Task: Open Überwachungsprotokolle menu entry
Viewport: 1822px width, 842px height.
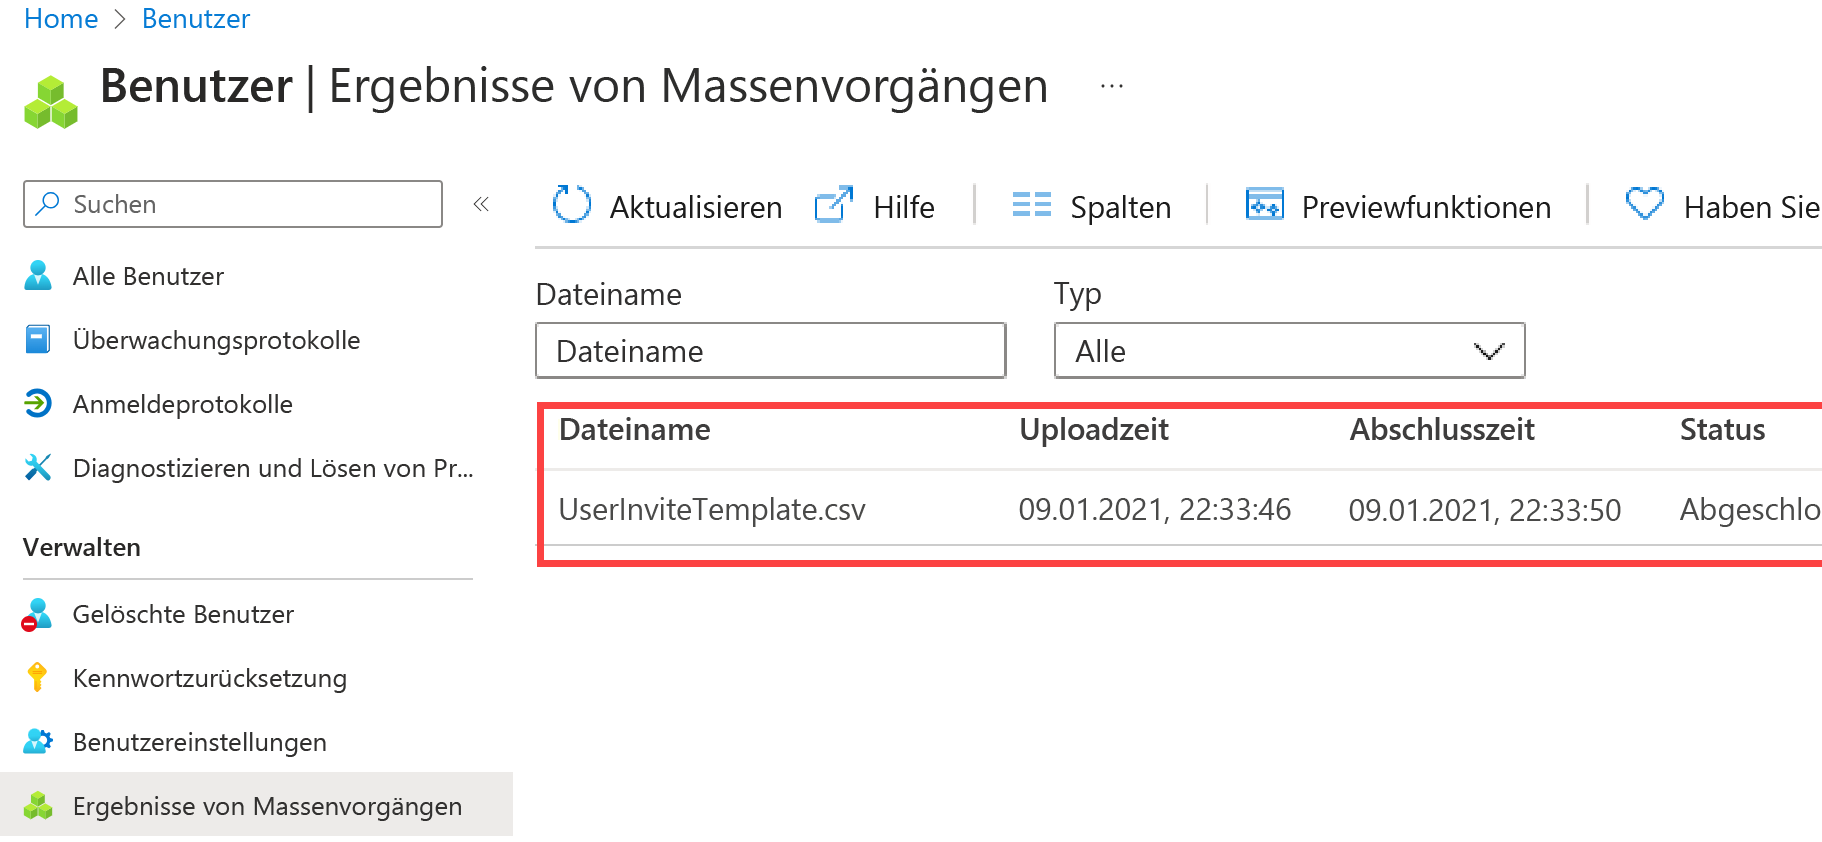Action: click(x=216, y=340)
